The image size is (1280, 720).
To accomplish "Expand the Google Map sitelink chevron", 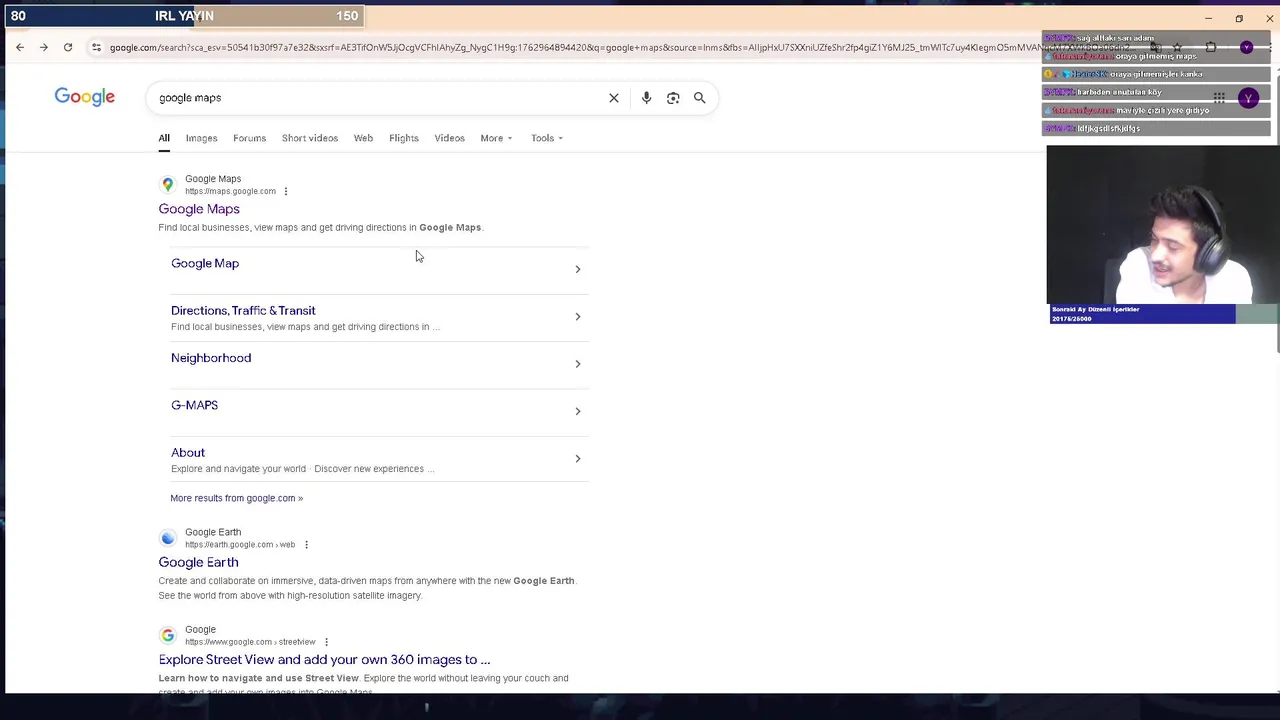I will coord(577,269).
